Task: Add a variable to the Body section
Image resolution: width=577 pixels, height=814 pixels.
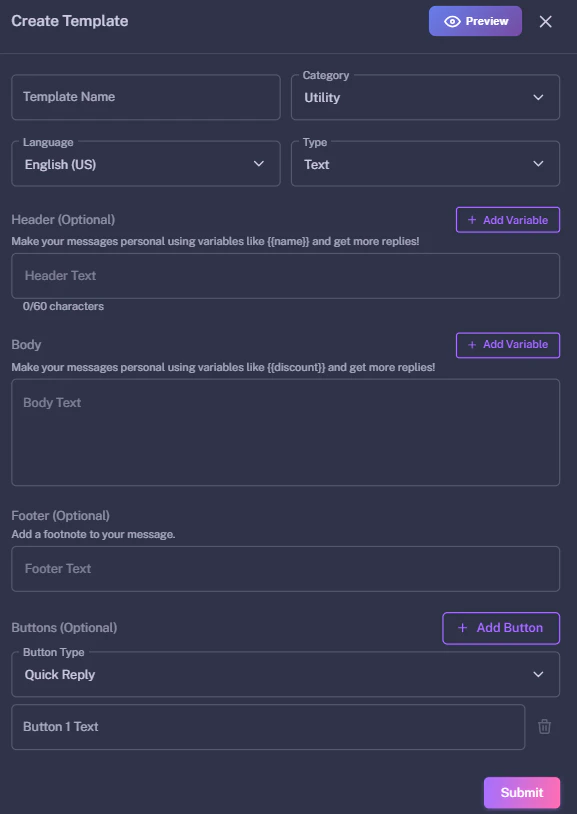Action: [508, 345]
